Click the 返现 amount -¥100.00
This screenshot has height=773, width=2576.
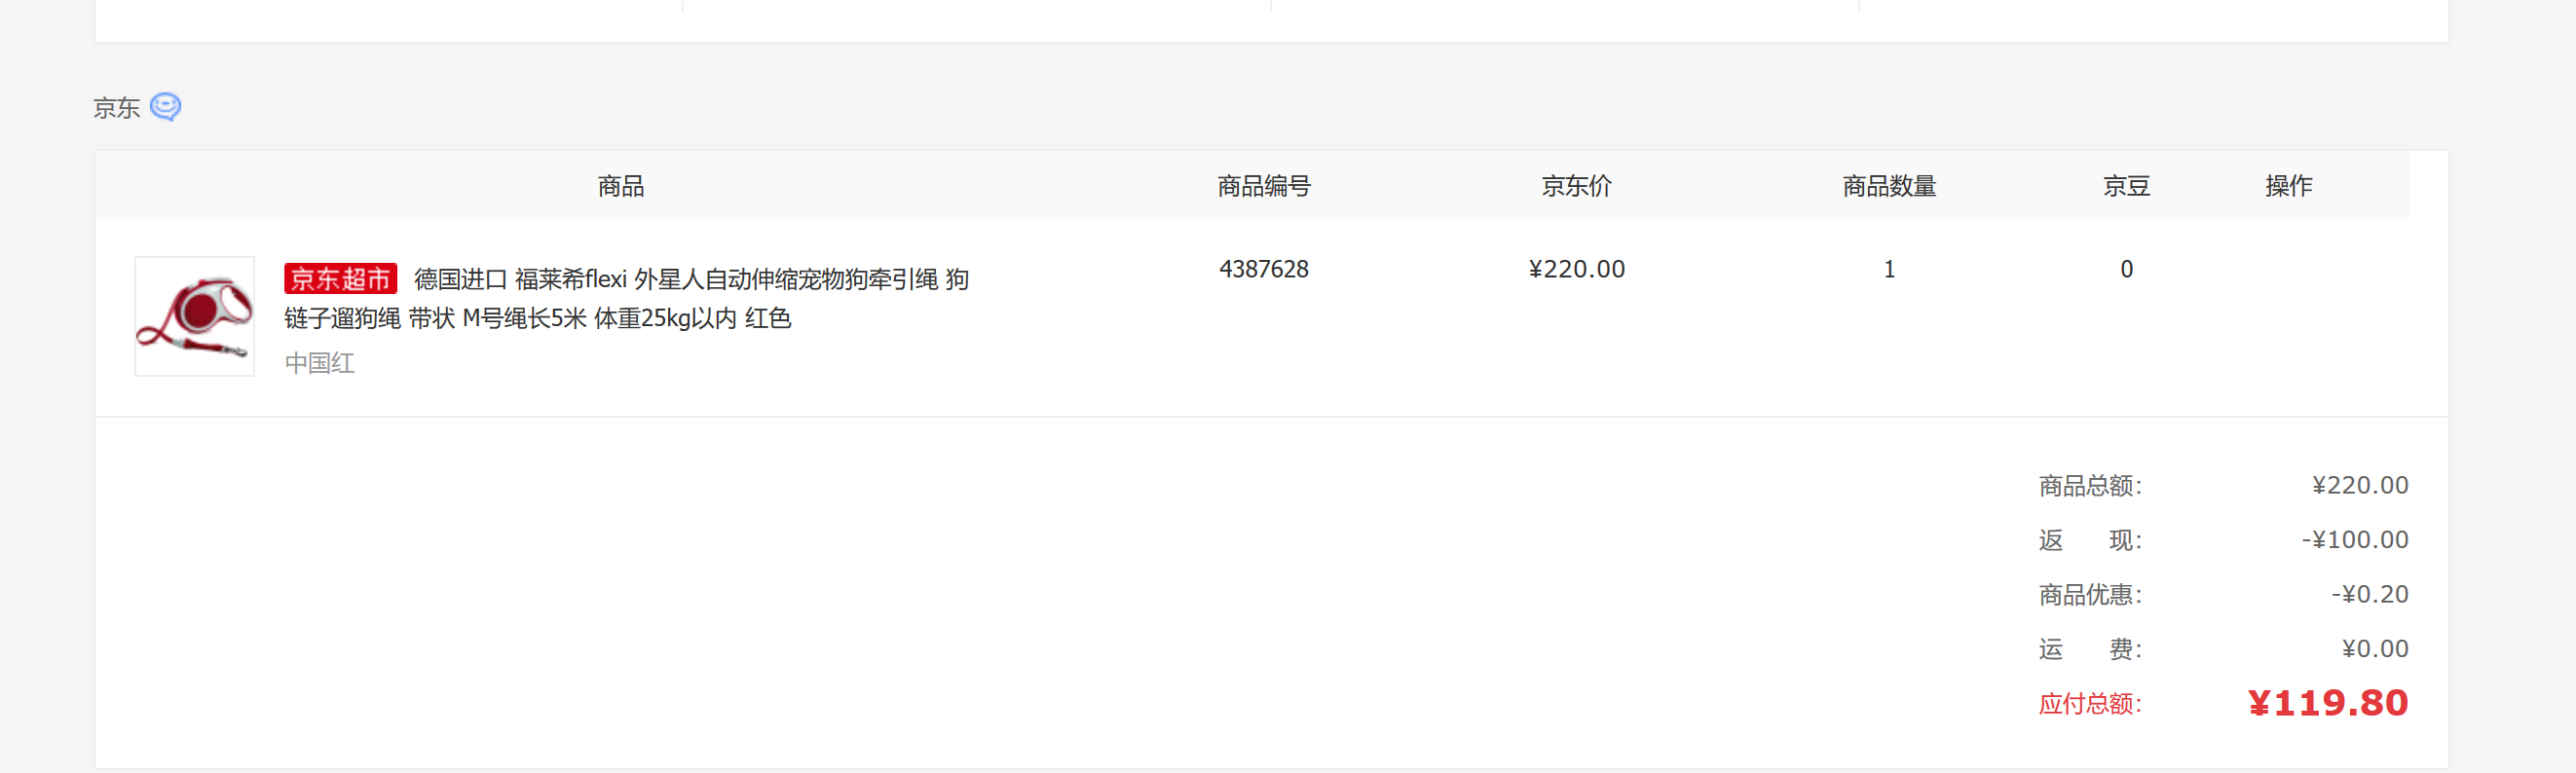coord(2355,540)
